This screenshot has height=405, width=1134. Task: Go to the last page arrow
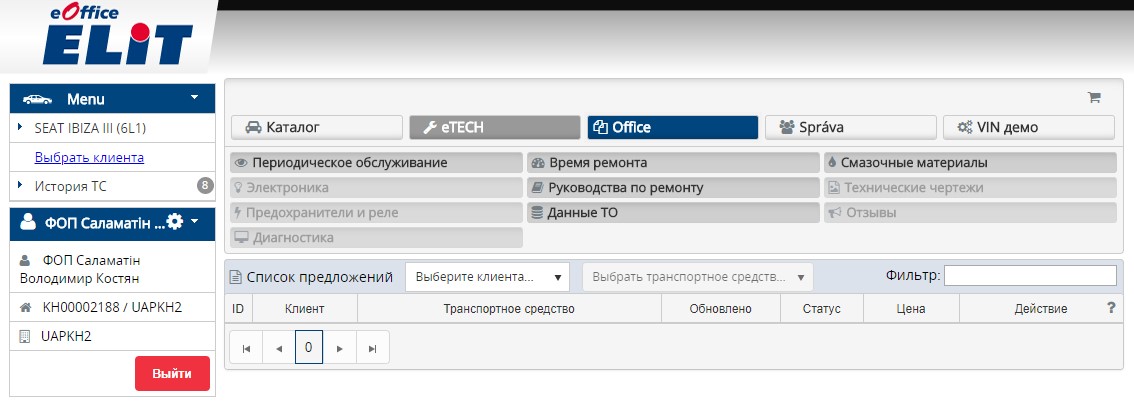coord(373,348)
